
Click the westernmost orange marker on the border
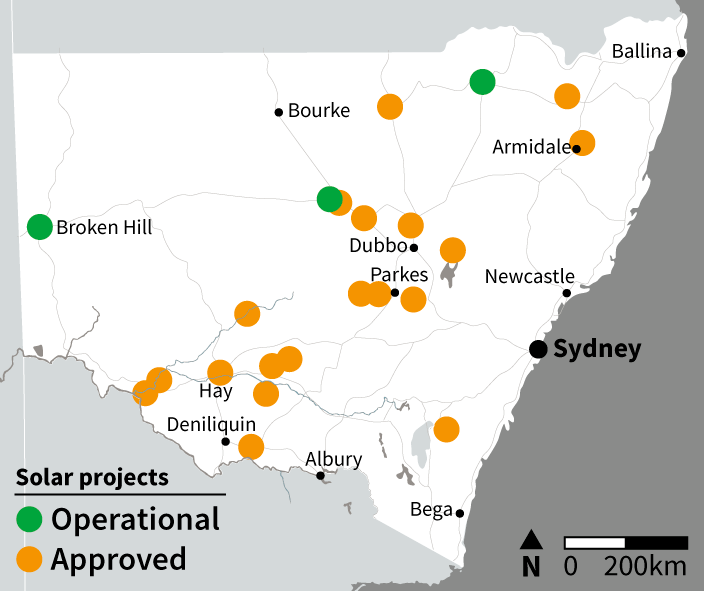pos(145,393)
